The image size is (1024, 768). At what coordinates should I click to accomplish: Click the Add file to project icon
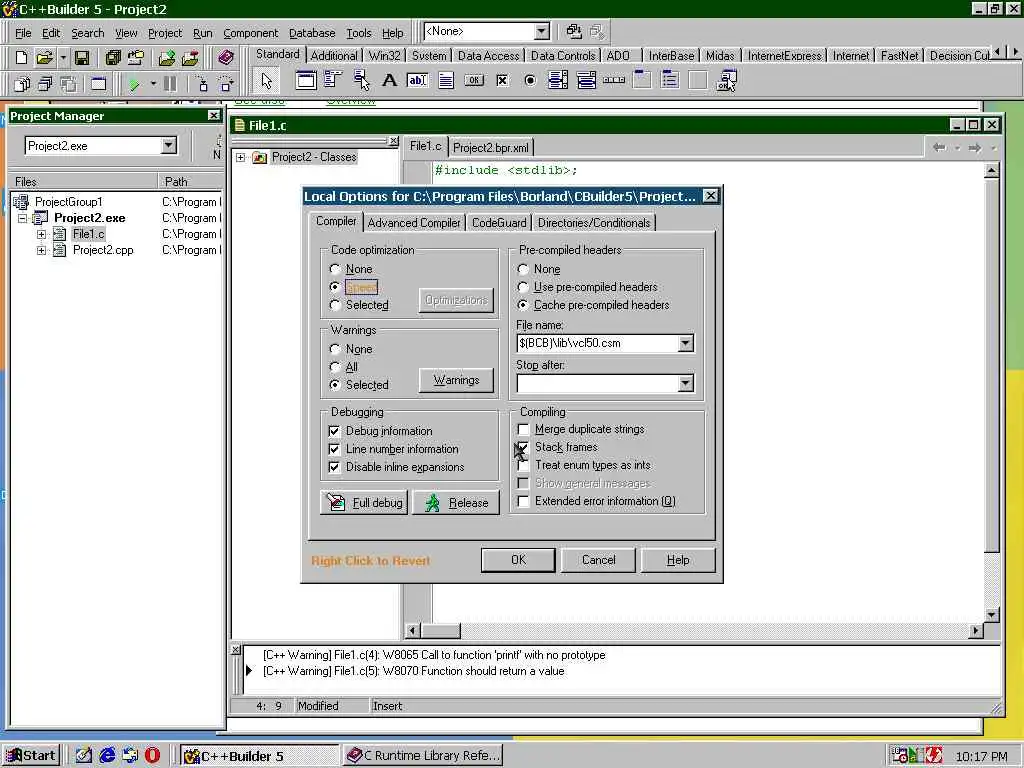click(167, 57)
